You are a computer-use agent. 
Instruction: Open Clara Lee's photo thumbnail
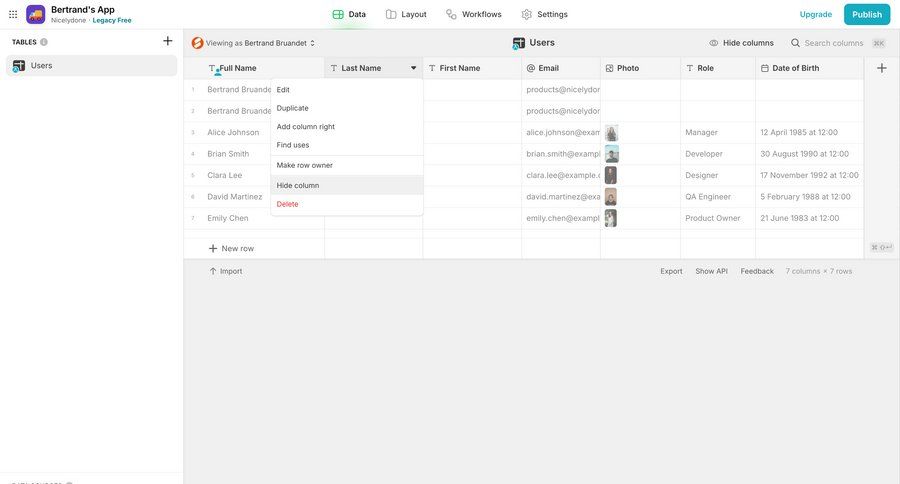click(611, 175)
